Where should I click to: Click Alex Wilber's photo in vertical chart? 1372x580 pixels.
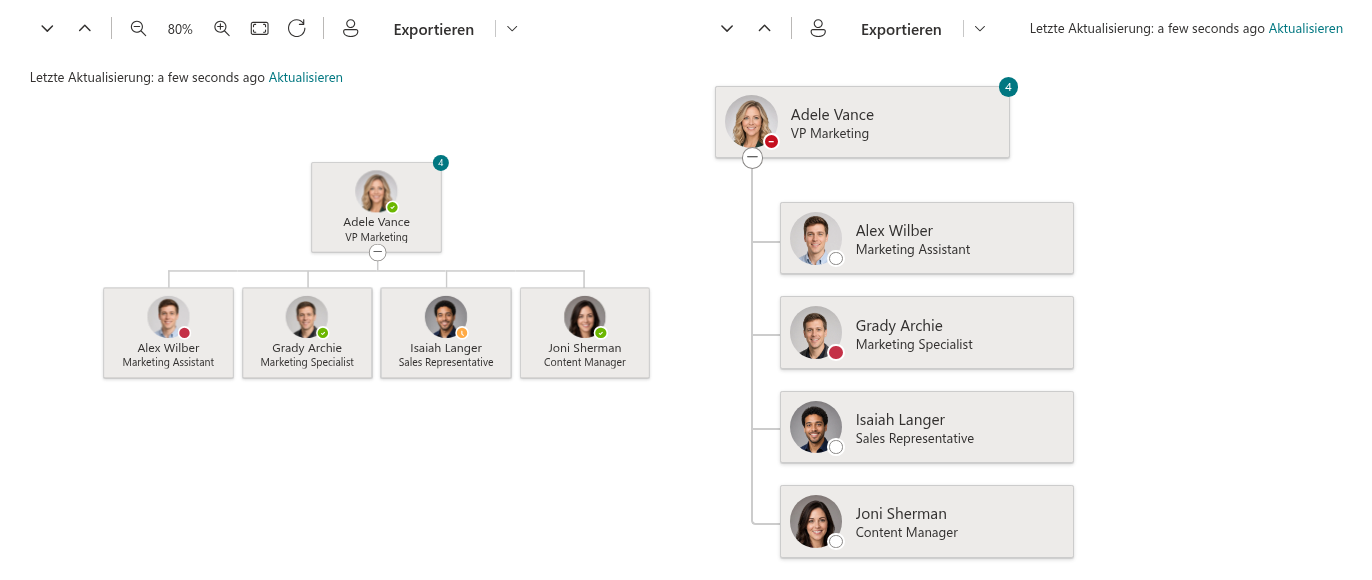[816, 239]
